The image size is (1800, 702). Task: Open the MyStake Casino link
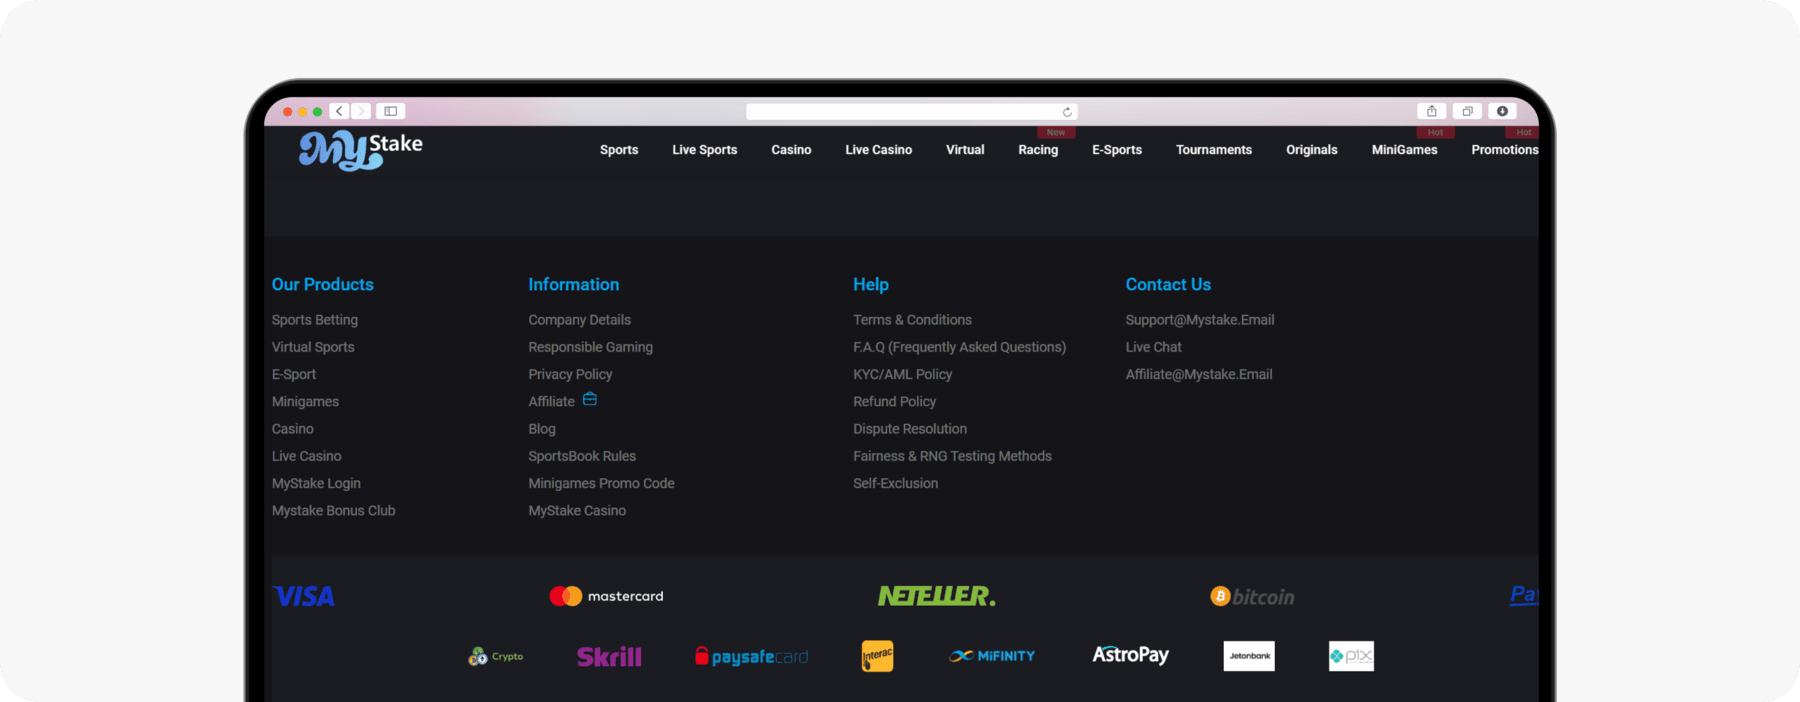[x=577, y=510]
